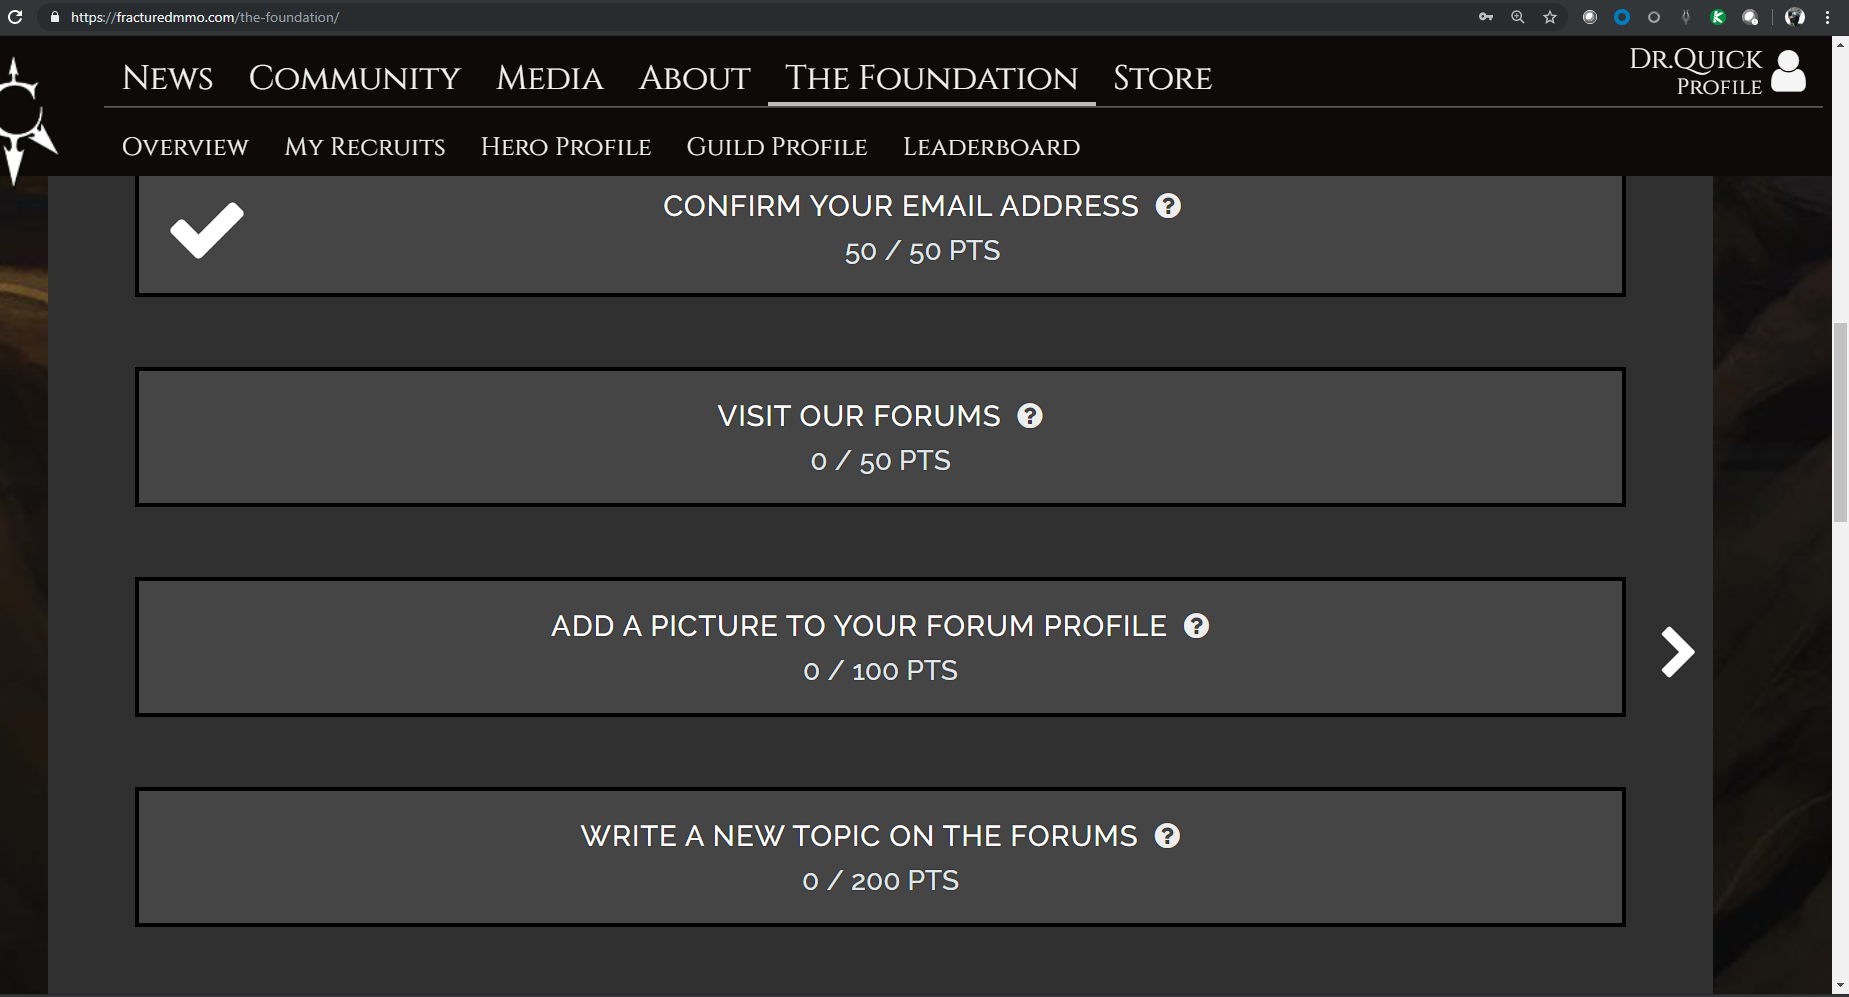
Task: Switch to the Leaderboard tab
Action: click(x=991, y=147)
